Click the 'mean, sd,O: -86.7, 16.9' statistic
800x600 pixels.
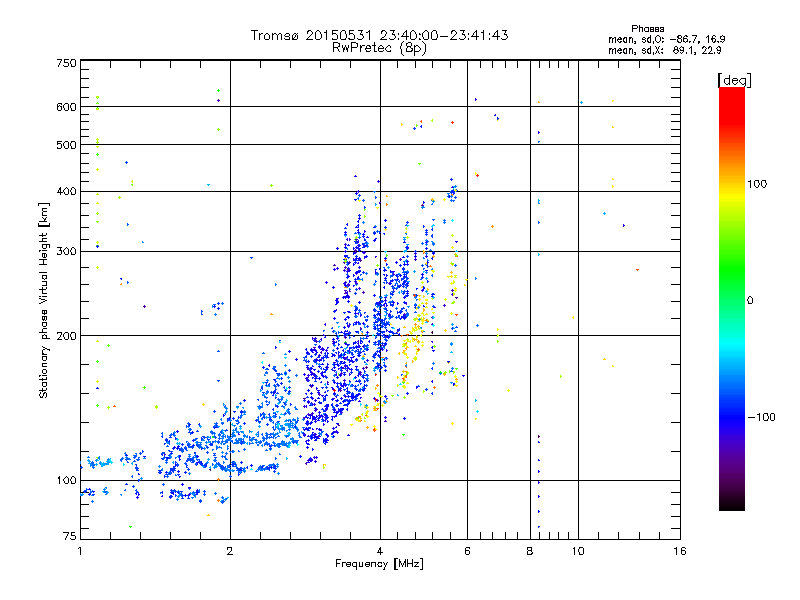tap(666, 39)
